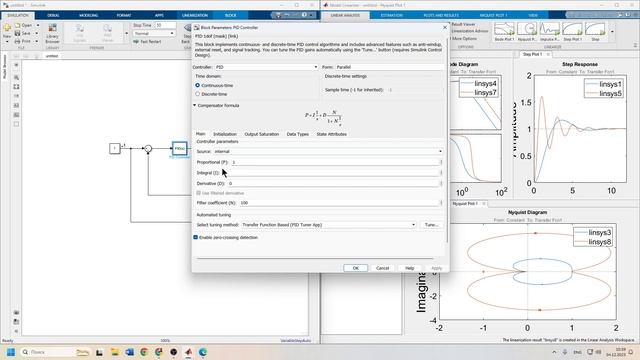Viewport: 640px width, 360px height.
Task: Click the Integral (I) input field
Action: 331,173
